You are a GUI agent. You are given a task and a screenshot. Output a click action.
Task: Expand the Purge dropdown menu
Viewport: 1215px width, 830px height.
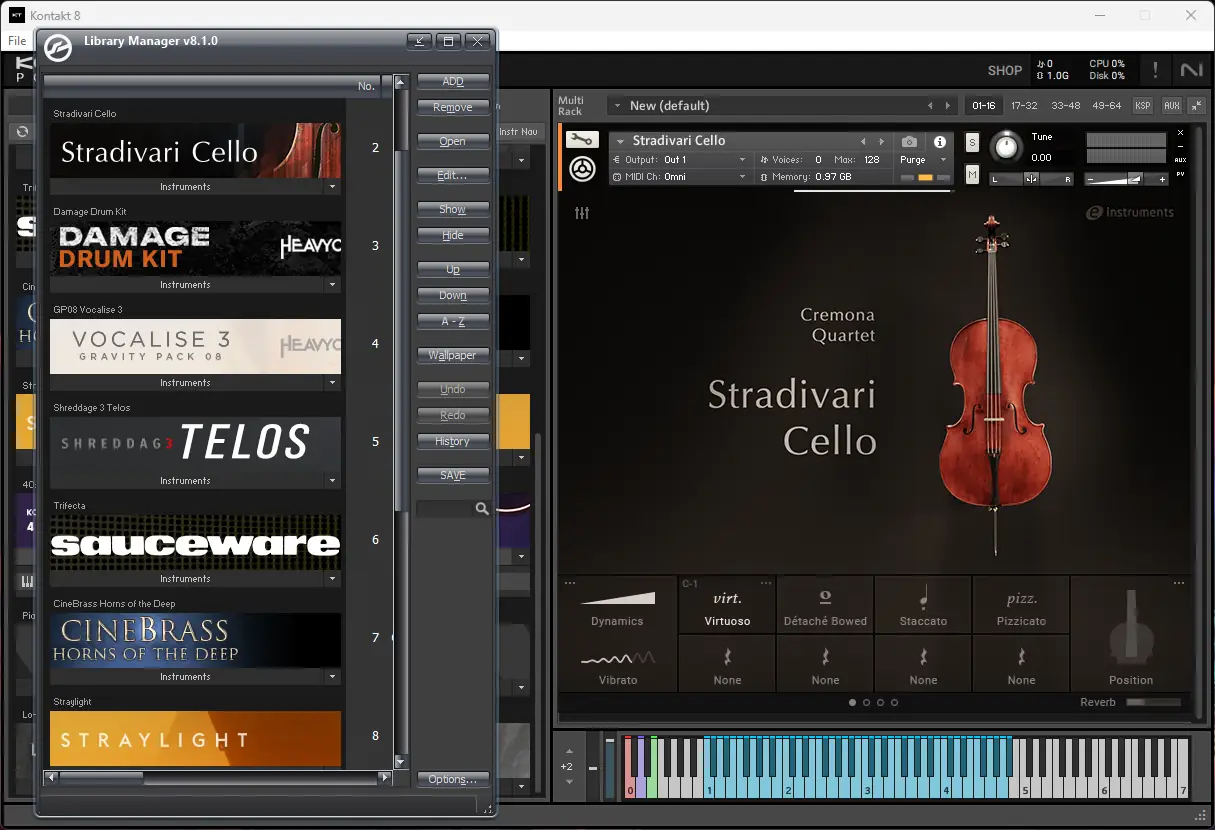943,160
